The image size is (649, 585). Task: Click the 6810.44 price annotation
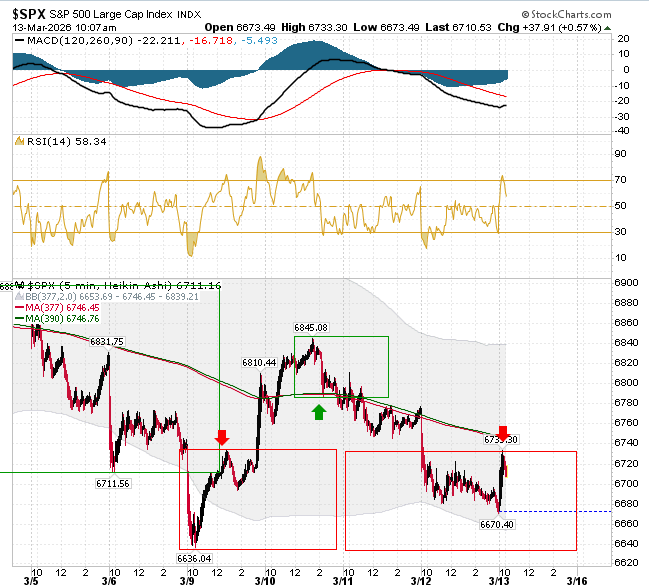tap(259, 363)
